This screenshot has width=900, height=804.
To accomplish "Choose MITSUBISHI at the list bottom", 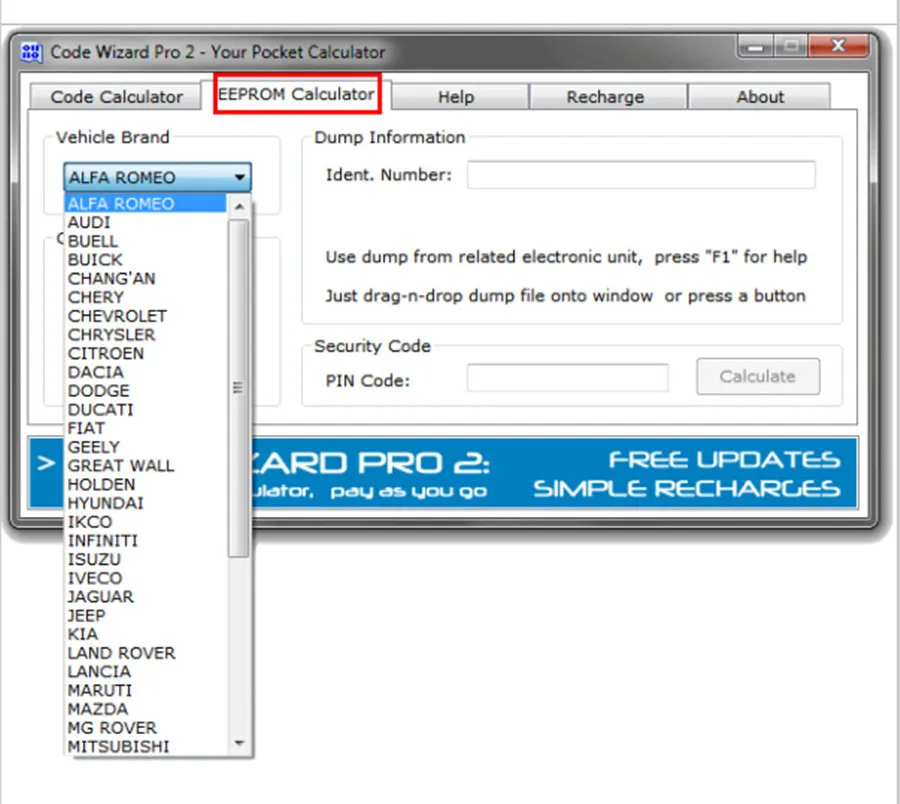I will pyautogui.click(x=145, y=747).
